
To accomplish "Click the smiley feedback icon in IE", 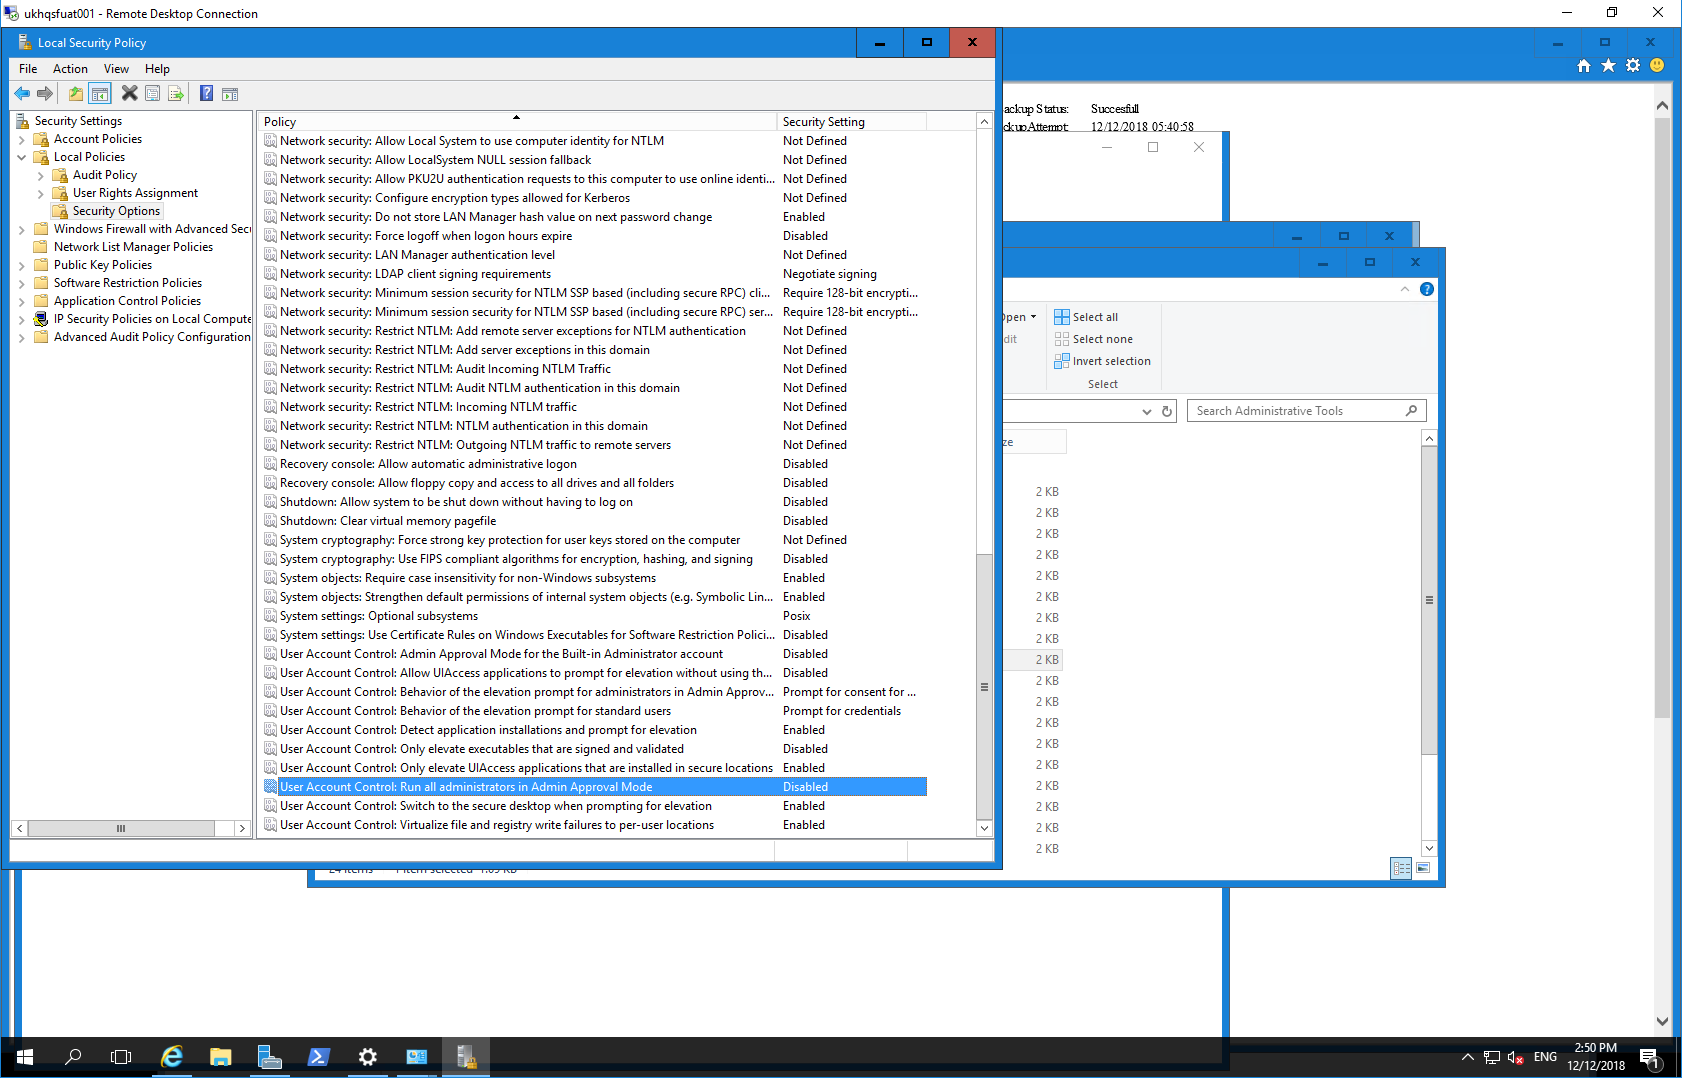I will [x=1657, y=66].
